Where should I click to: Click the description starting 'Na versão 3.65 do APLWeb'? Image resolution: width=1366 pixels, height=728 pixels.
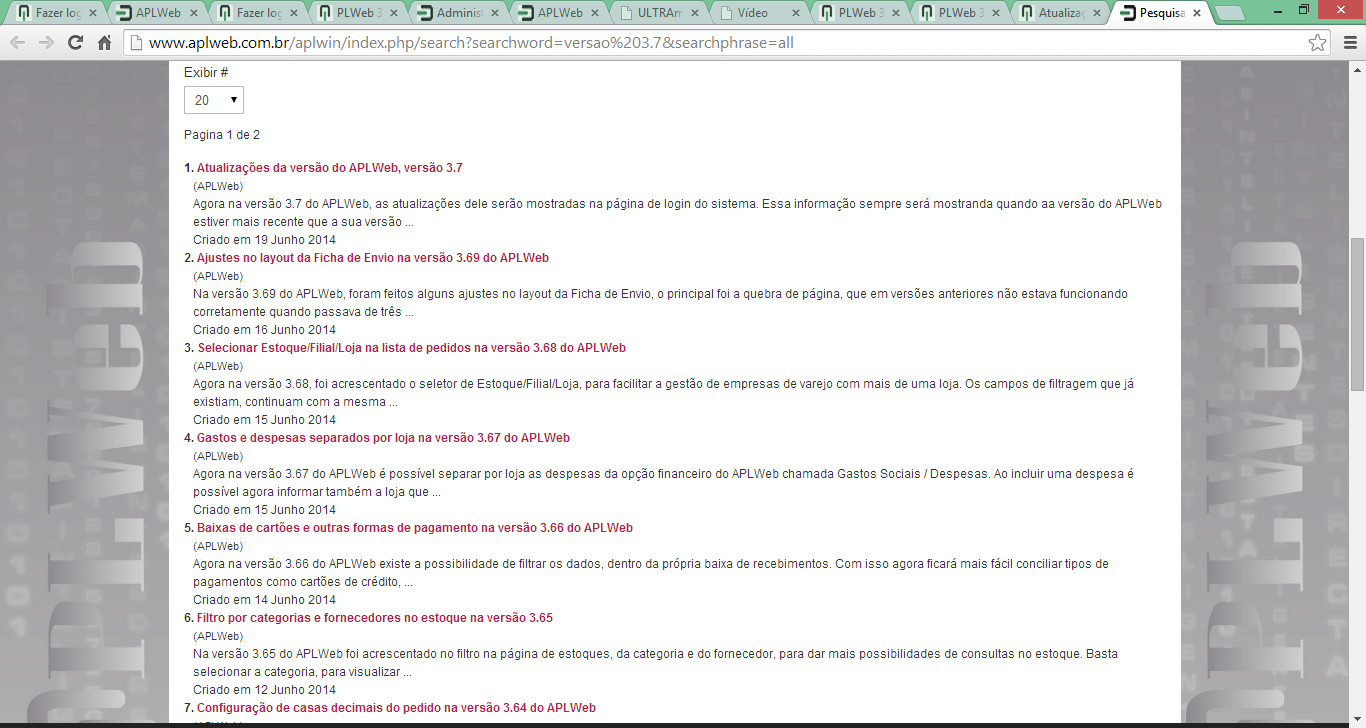point(656,663)
